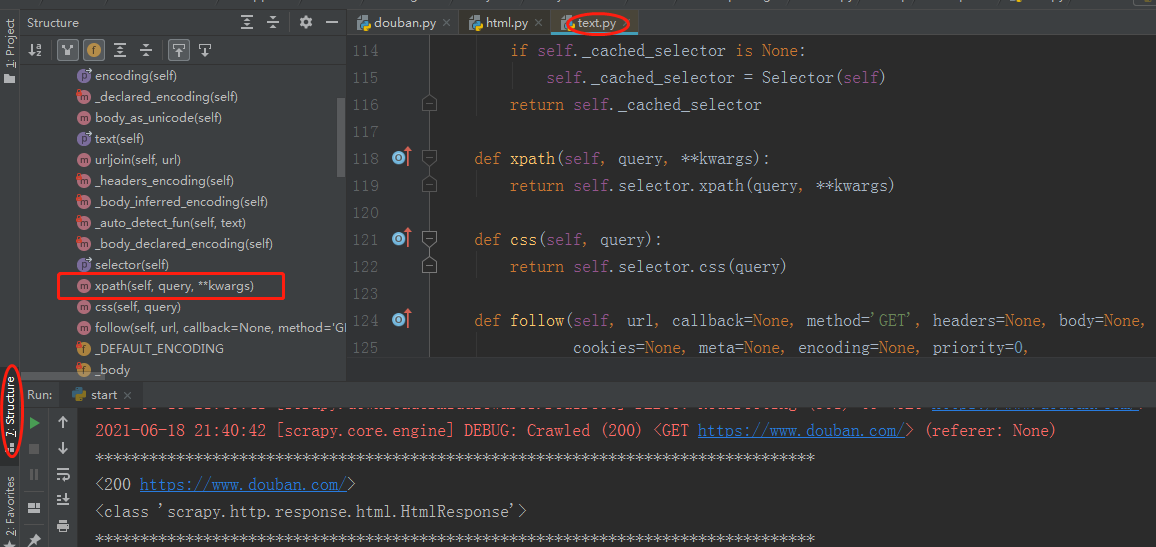The image size is (1156, 547).
Task: Jump down the stack trace arrow
Action: point(63,448)
